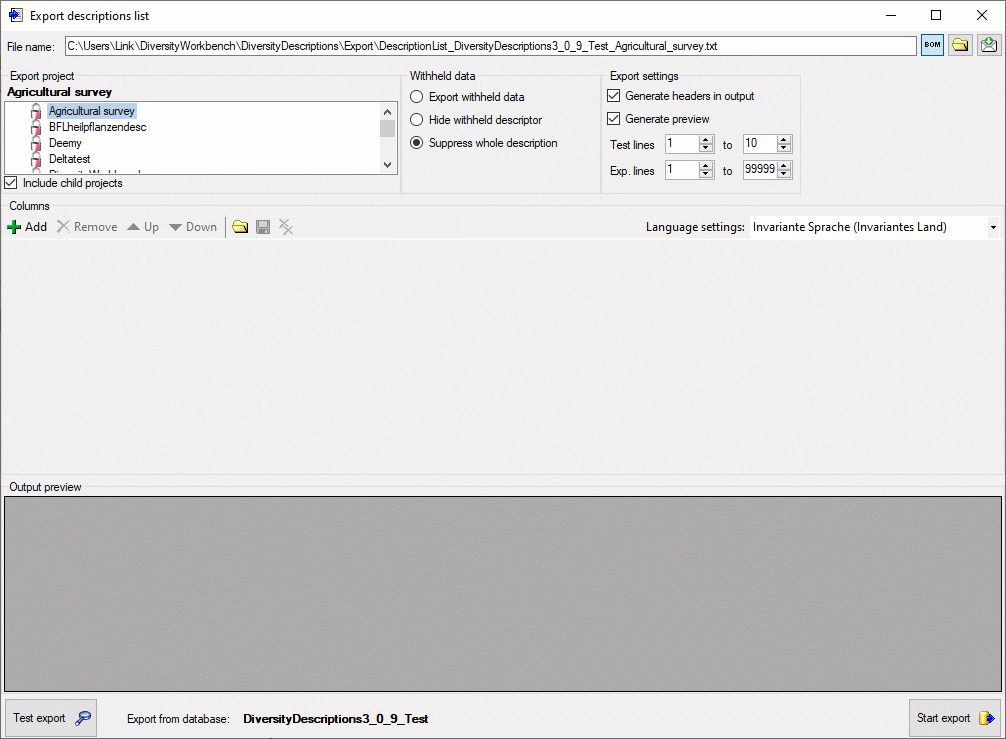Click the Exp. lines from field

tap(682, 170)
